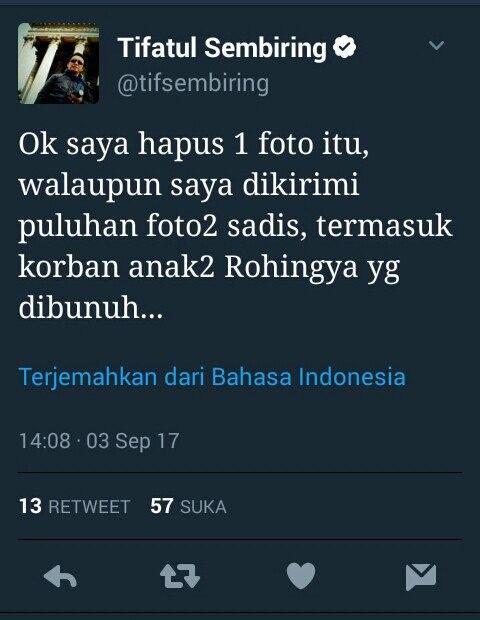
Task: Click the number 57 likes count
Action: pos(161,506)
